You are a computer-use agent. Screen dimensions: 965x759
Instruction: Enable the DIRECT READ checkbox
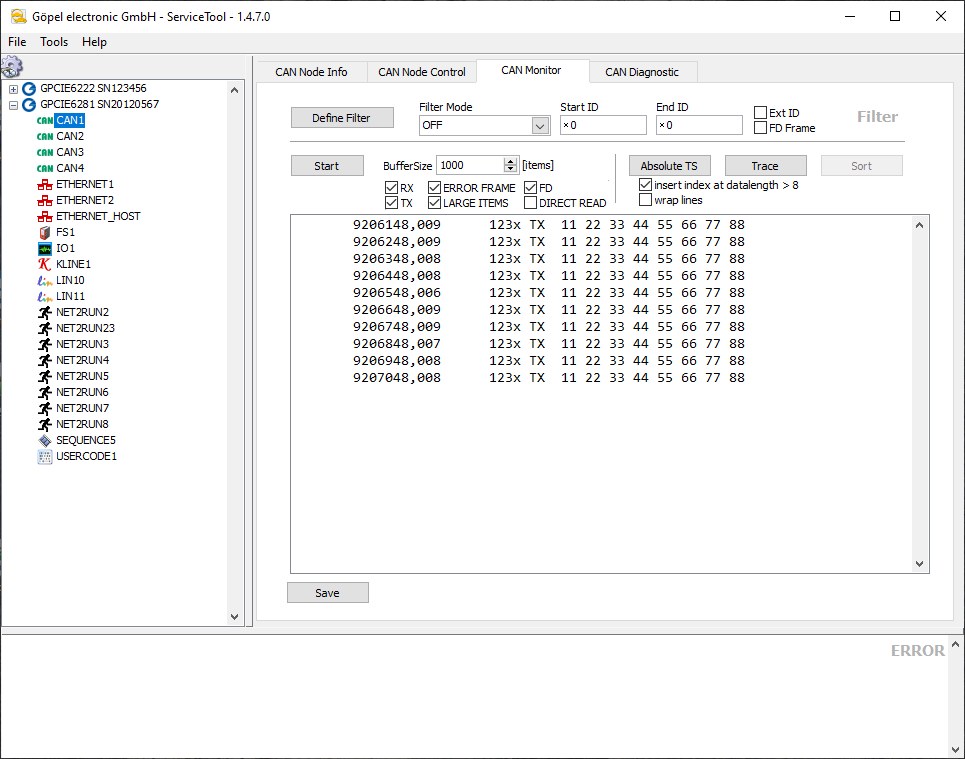[531, 203]
